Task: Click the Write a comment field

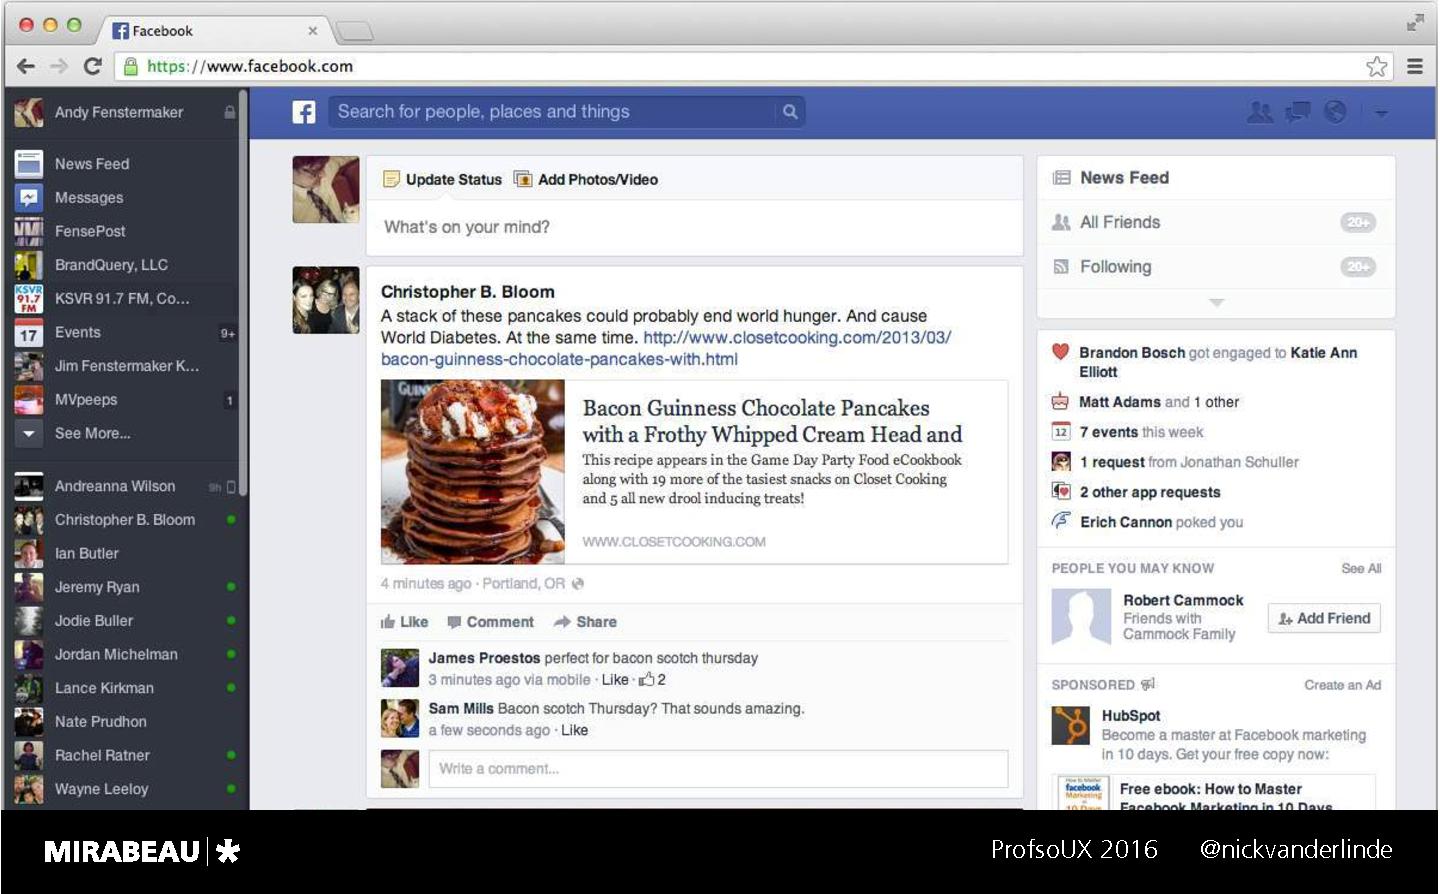Action: point(718,769)
